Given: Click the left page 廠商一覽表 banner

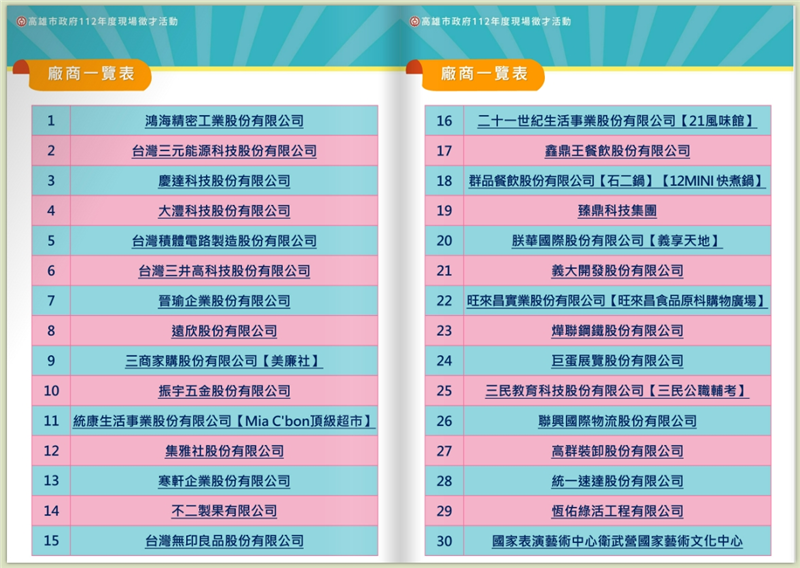Looking at the screenshot, I should point(90,75).
